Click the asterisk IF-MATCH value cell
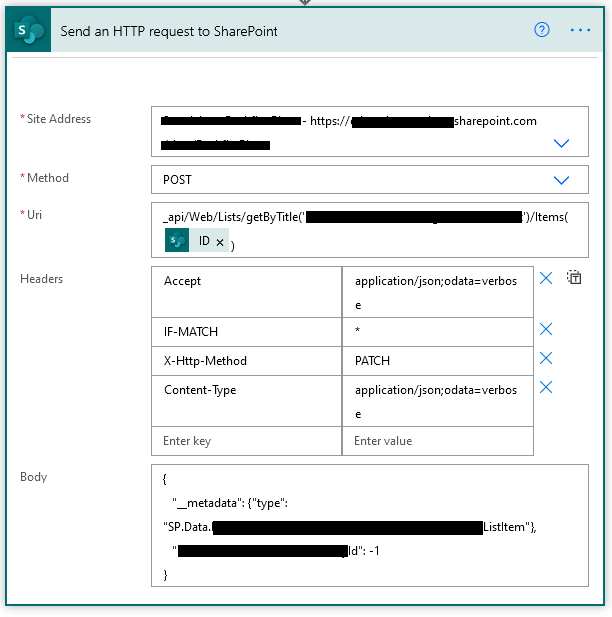 point(438,332)
